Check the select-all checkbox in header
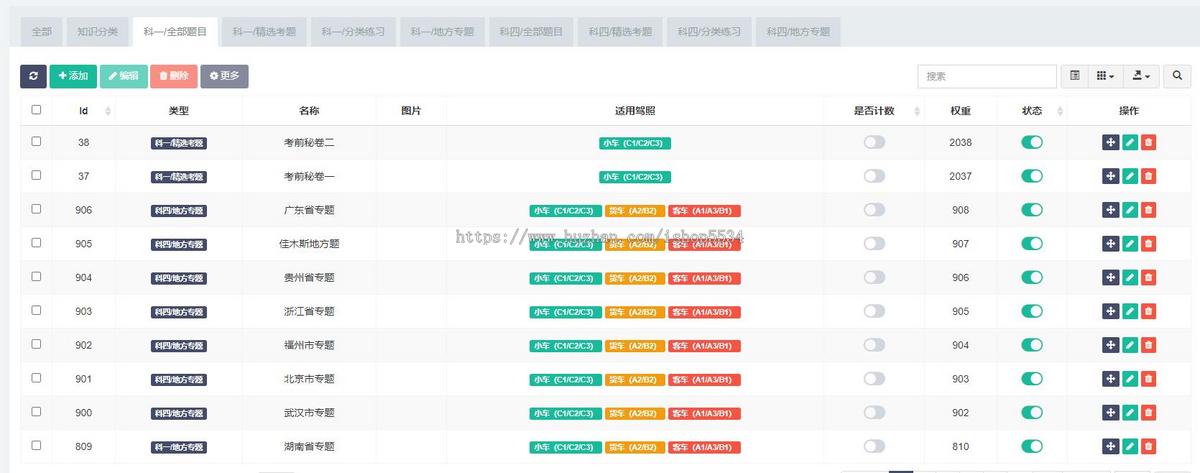The height and width of the screenshot is (473, 1200). tap(36, 110)
